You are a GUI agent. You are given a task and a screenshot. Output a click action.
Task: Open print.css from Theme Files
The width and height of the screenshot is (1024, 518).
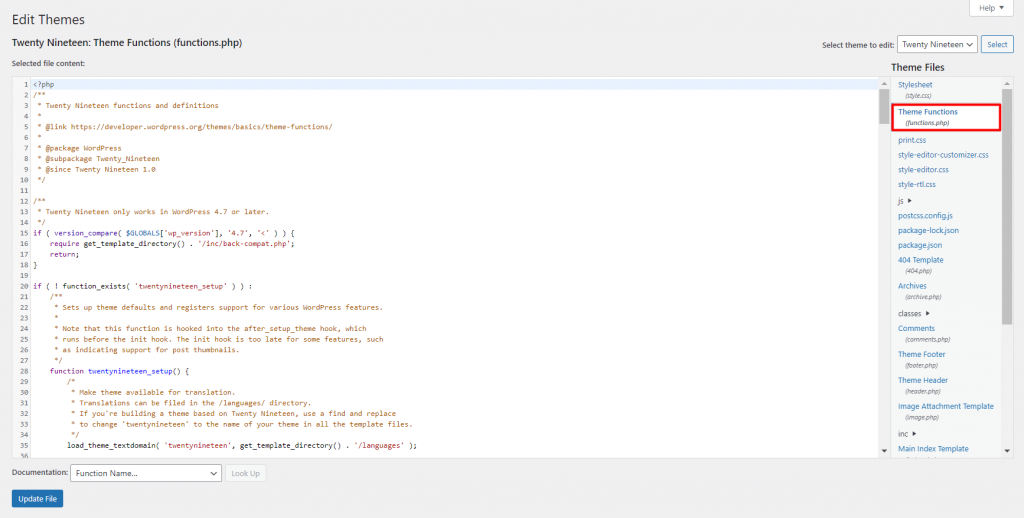pos(912,140)
